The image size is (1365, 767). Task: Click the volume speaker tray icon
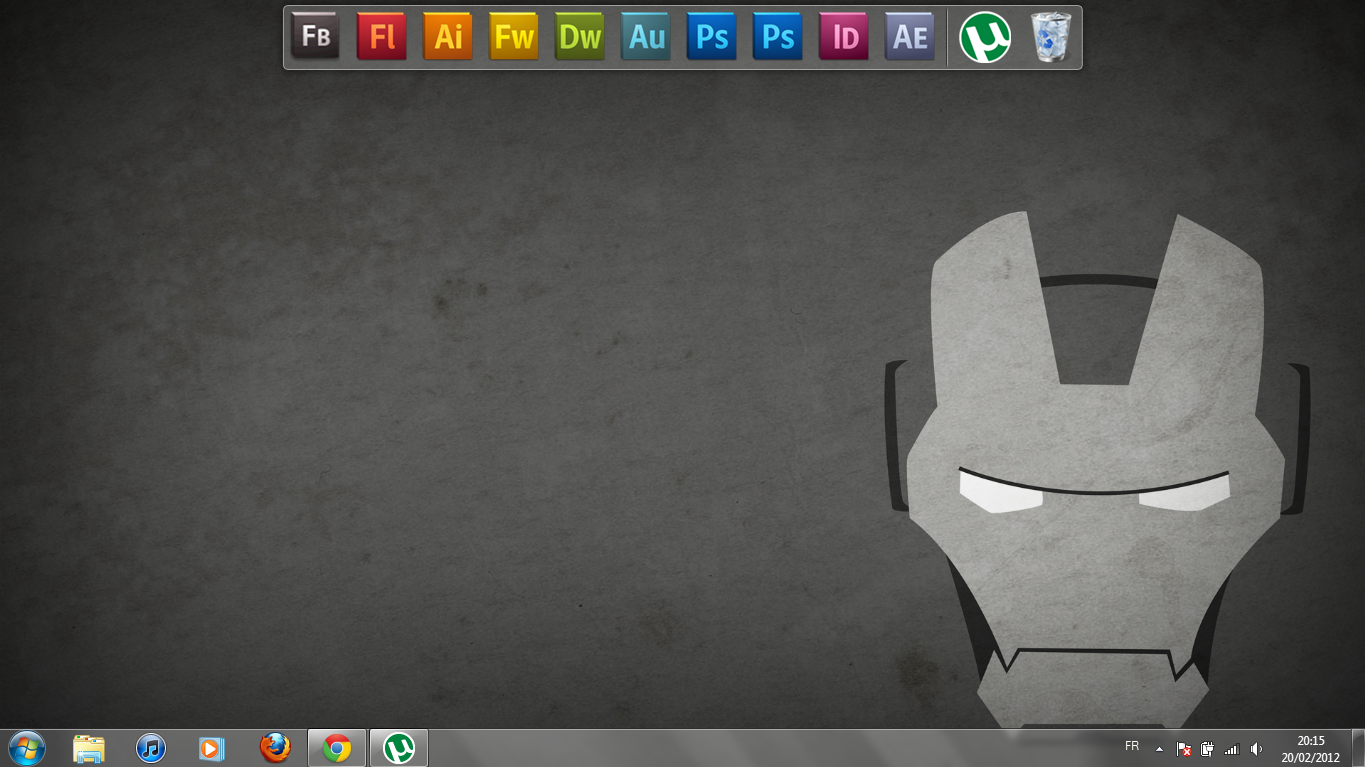tap(1256, 748)
